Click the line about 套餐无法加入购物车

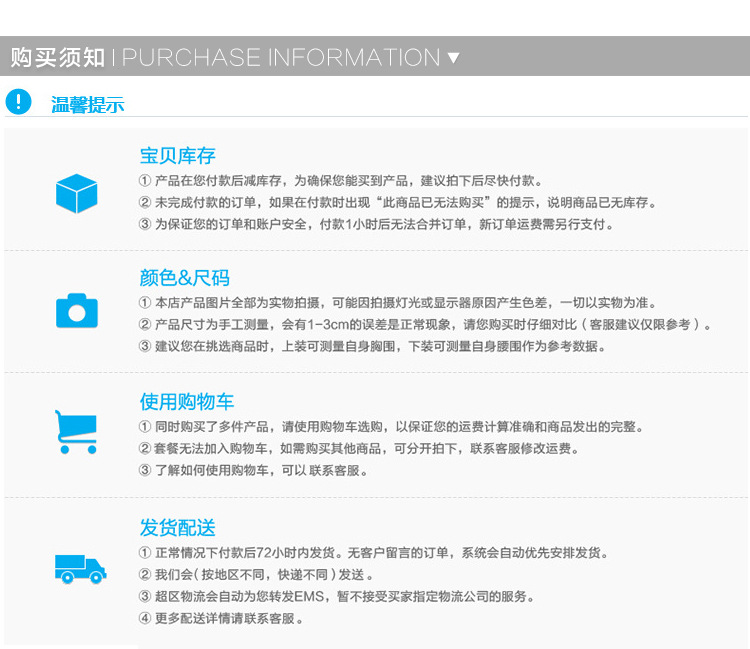(x=359, y=449)
